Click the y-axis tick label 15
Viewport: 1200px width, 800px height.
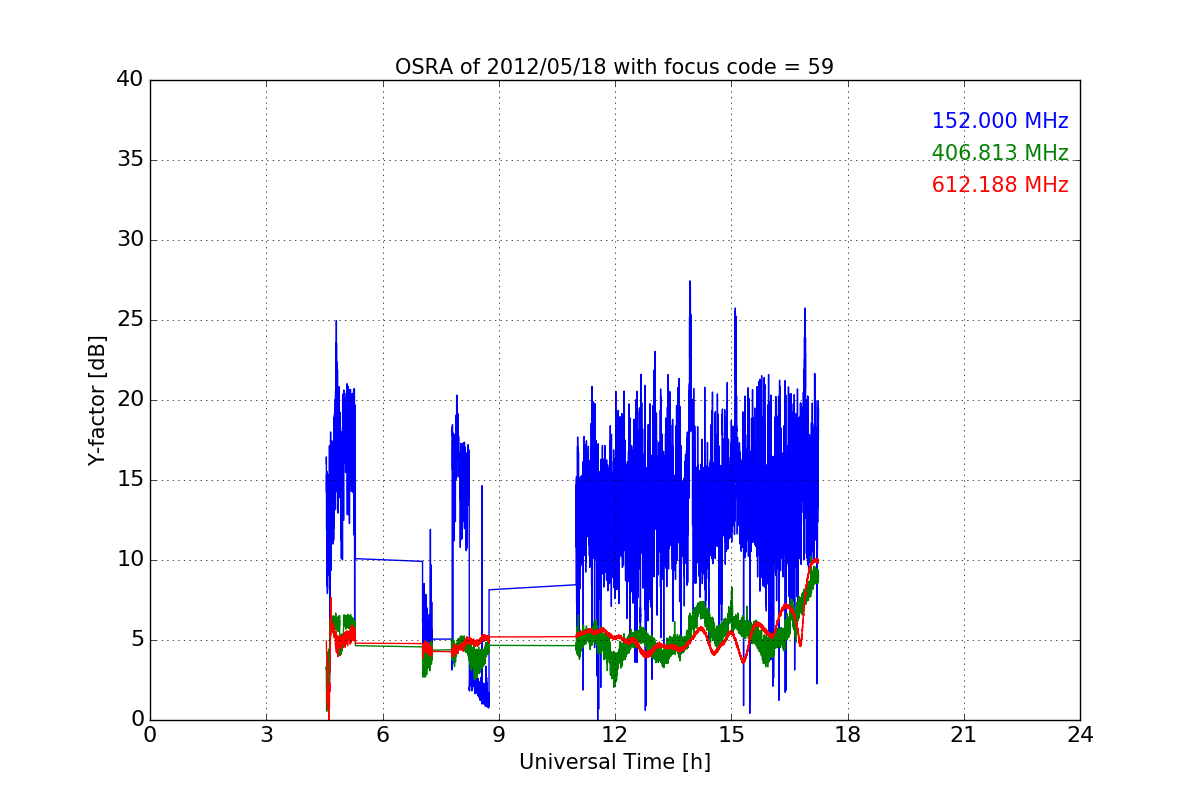point(130,480)
